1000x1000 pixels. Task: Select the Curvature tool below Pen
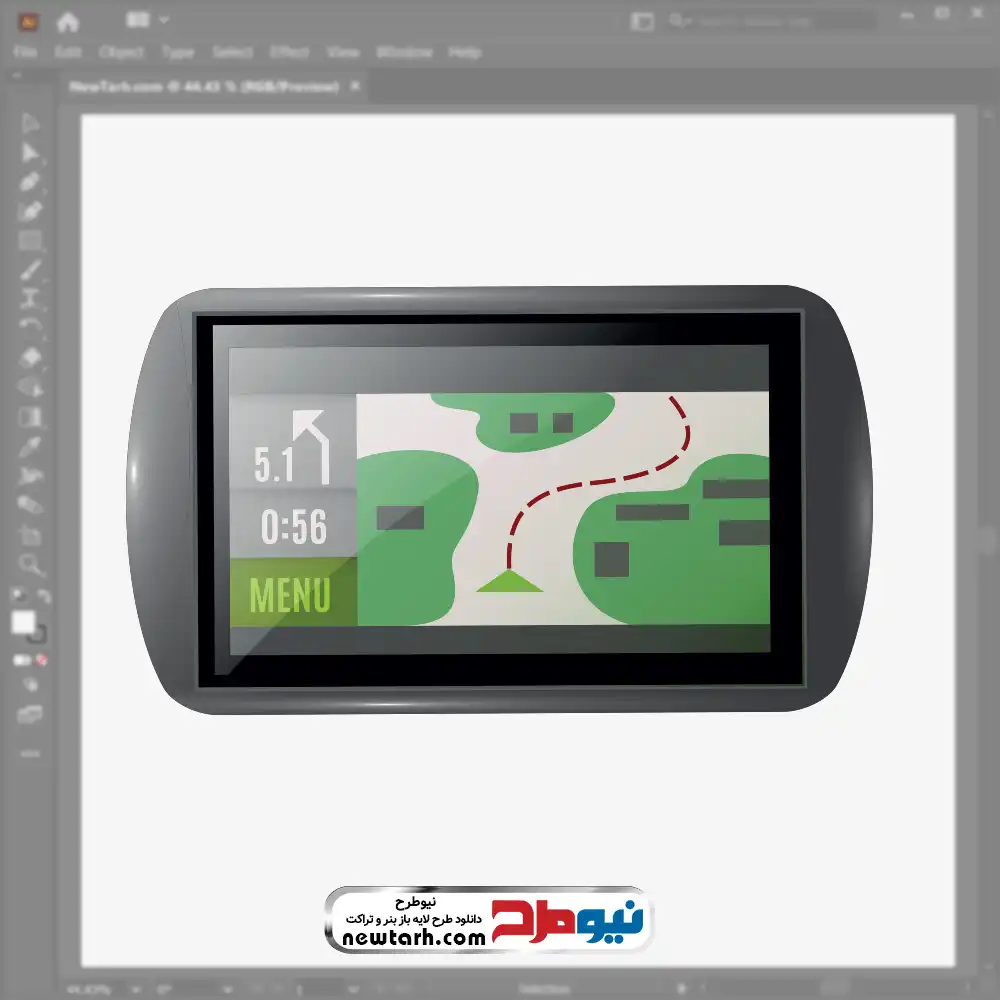[x=30, y=211]
